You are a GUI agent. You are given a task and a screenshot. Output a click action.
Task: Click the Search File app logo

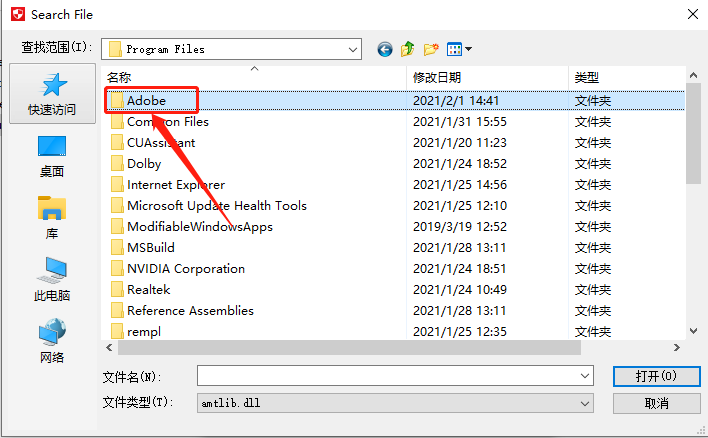(18, 14)
